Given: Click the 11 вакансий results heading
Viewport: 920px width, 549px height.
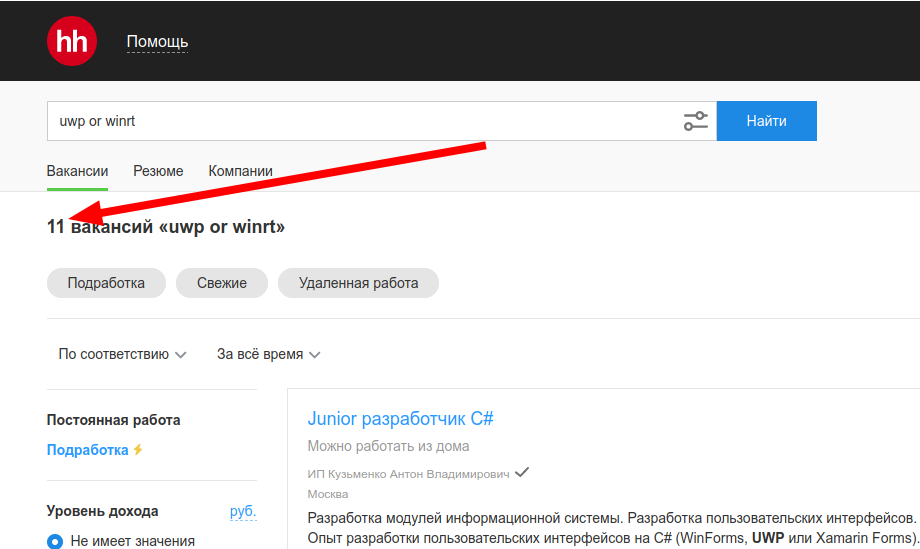Looking at the screenshot, I should pyautogui.click(x=165, y=226).
